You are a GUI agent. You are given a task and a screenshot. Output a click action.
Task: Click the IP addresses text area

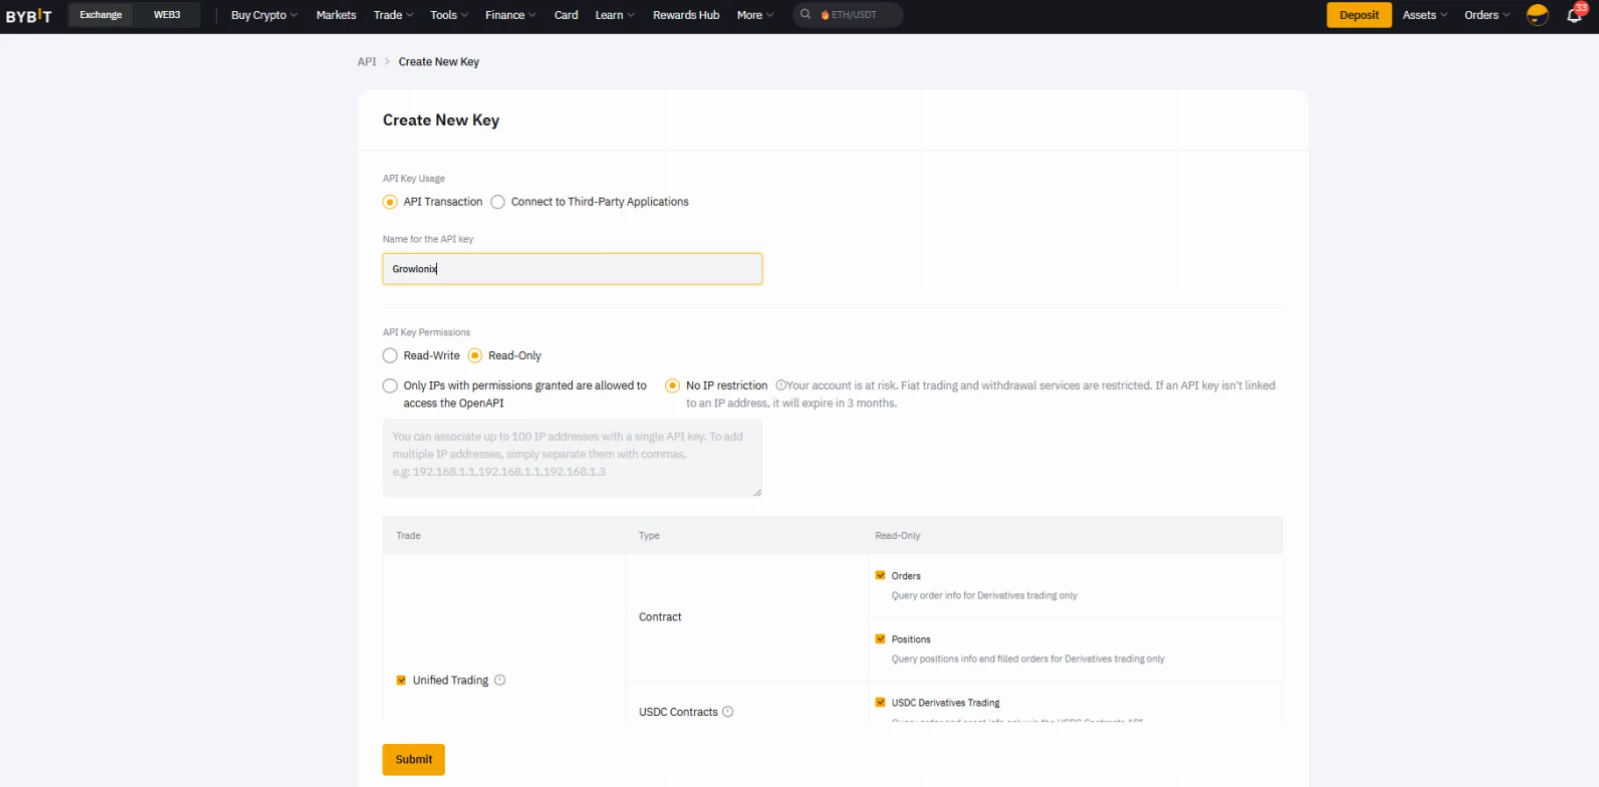point(572,458)
